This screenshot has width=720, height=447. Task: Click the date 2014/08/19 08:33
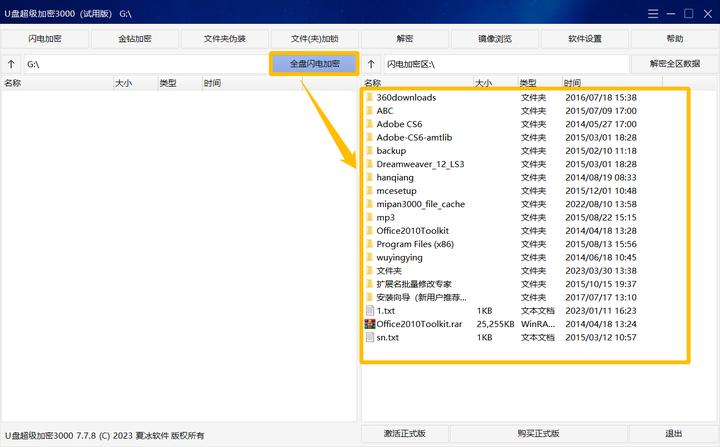pos(601,177)
